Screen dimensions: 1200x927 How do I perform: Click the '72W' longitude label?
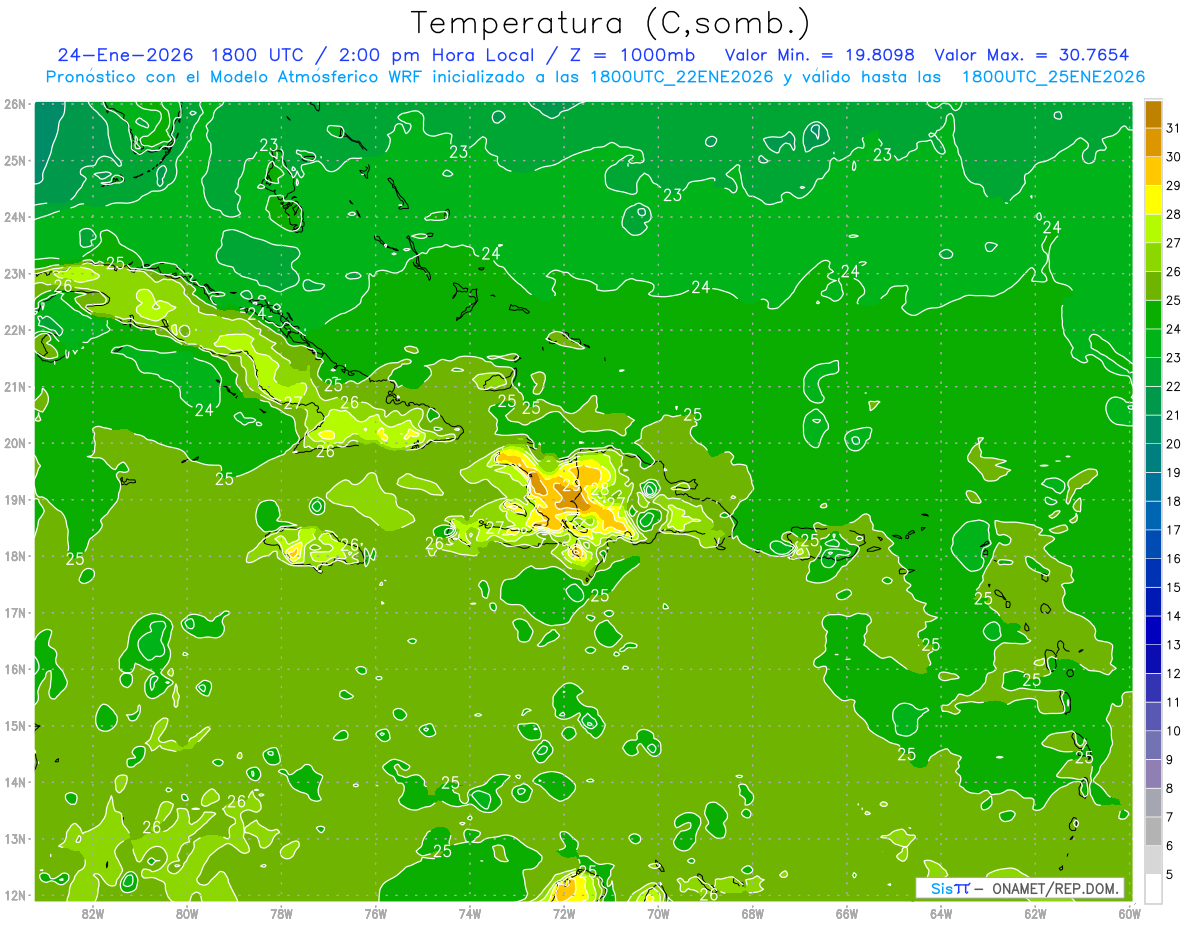564,913
